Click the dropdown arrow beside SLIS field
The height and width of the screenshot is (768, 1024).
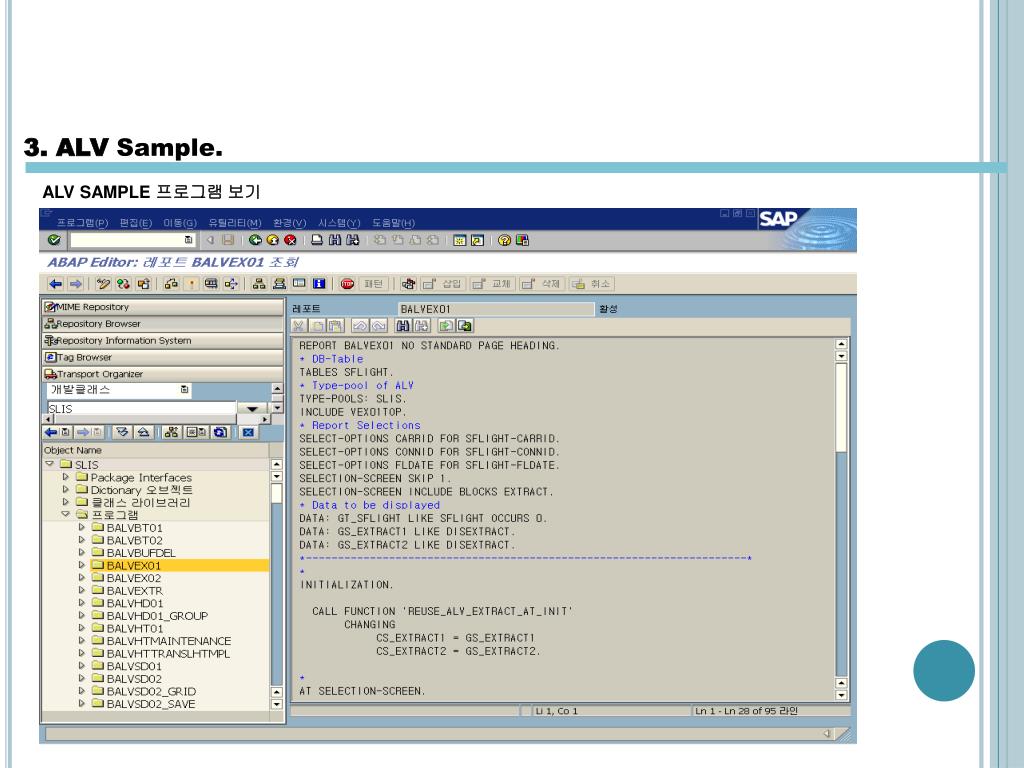tap(251, 409)
